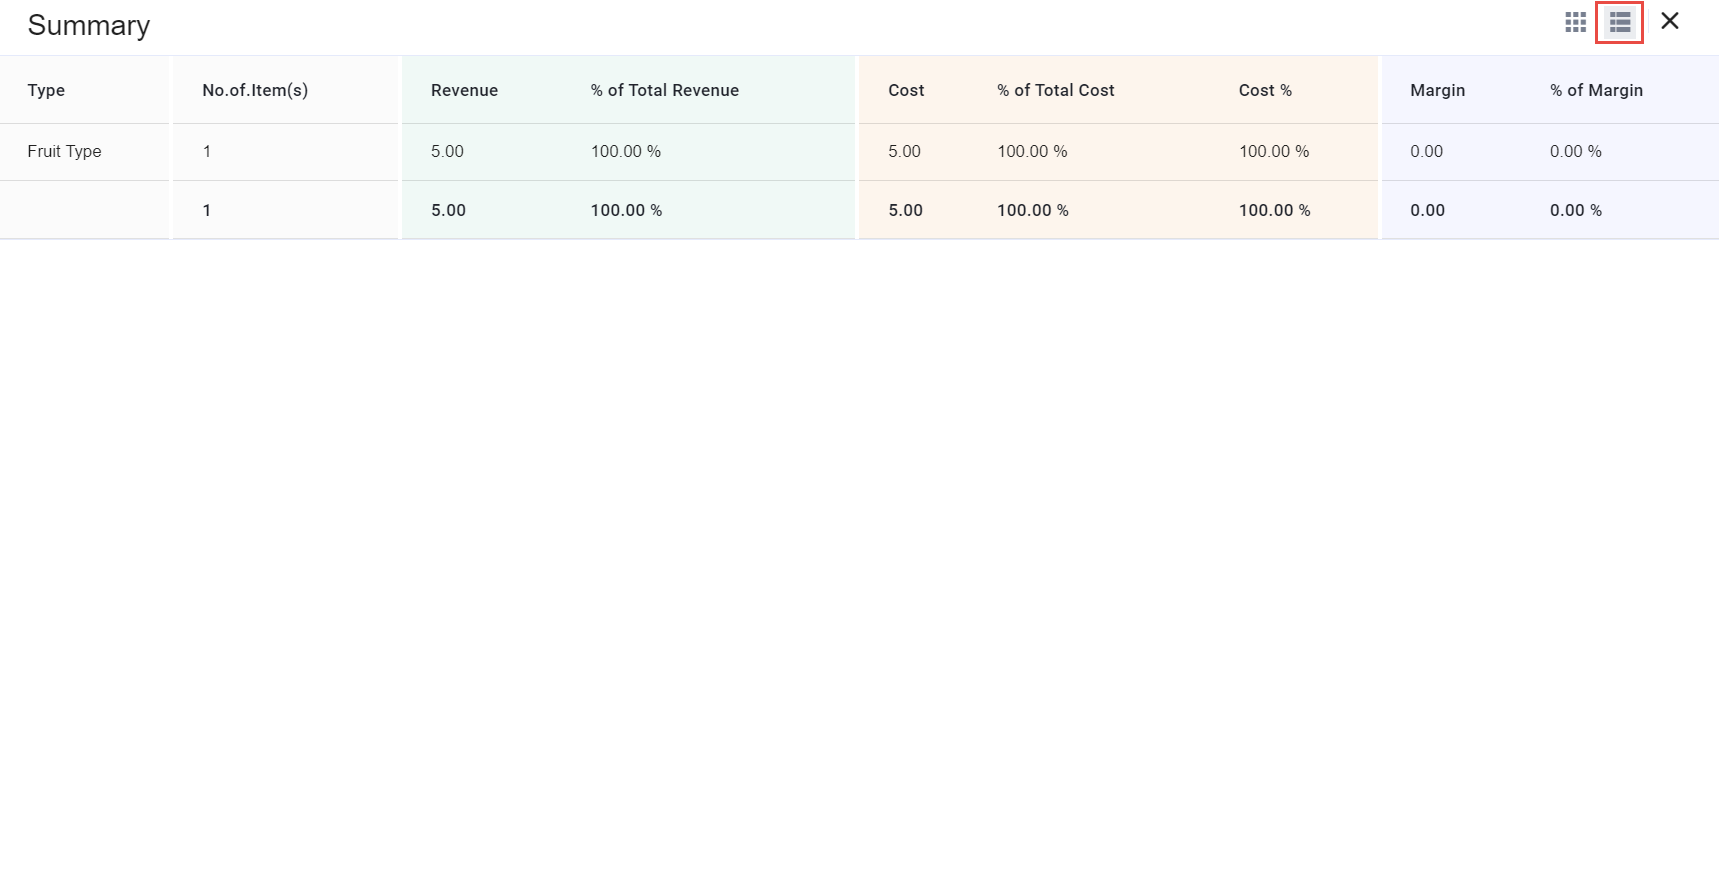The width and height of the screenshot is (1719, 870).
Task: Click Fruit Type % of Margin value
Action: tap(1576, 151)
